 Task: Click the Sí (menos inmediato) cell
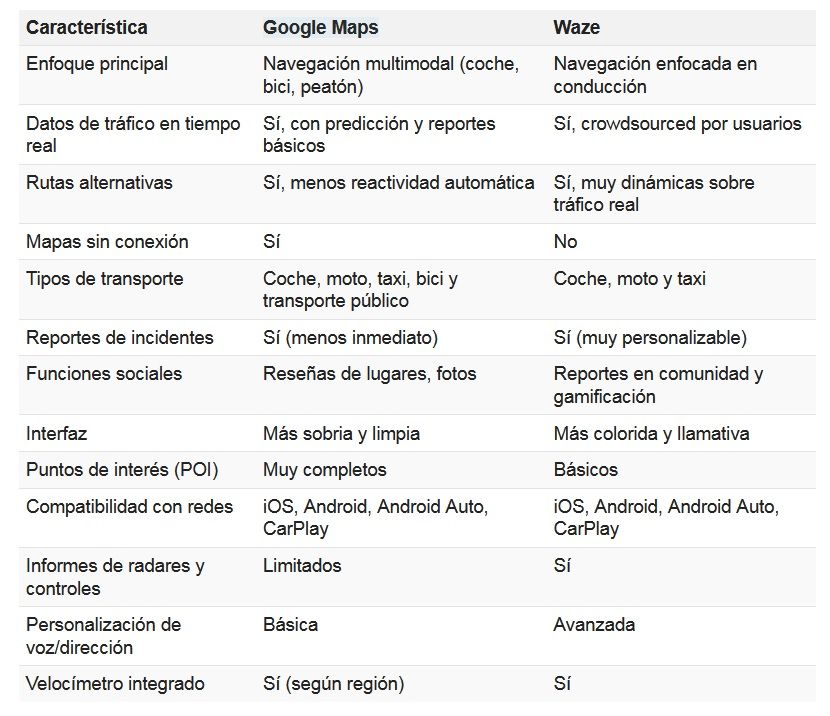point(350,338)
